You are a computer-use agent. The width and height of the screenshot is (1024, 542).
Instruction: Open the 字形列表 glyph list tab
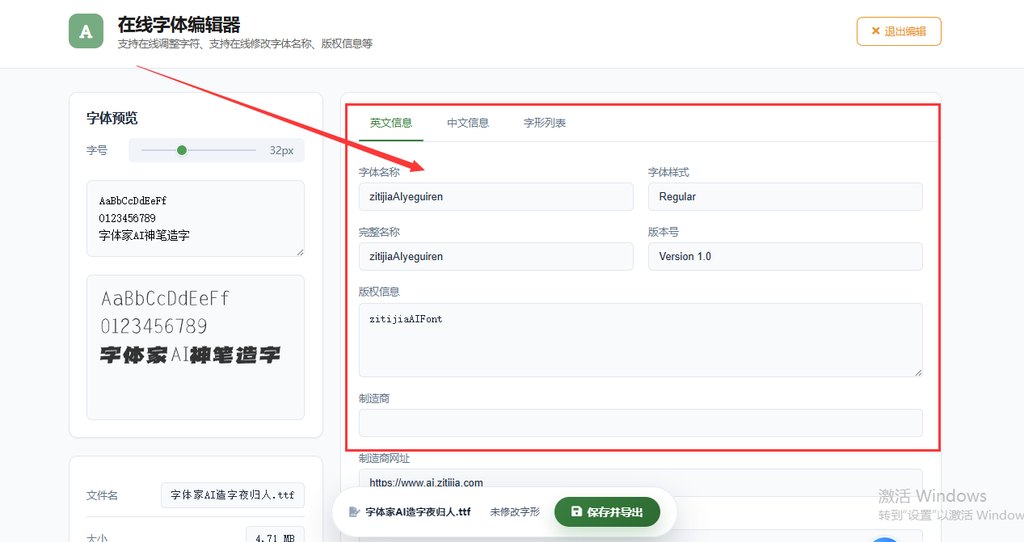[544, 123]
